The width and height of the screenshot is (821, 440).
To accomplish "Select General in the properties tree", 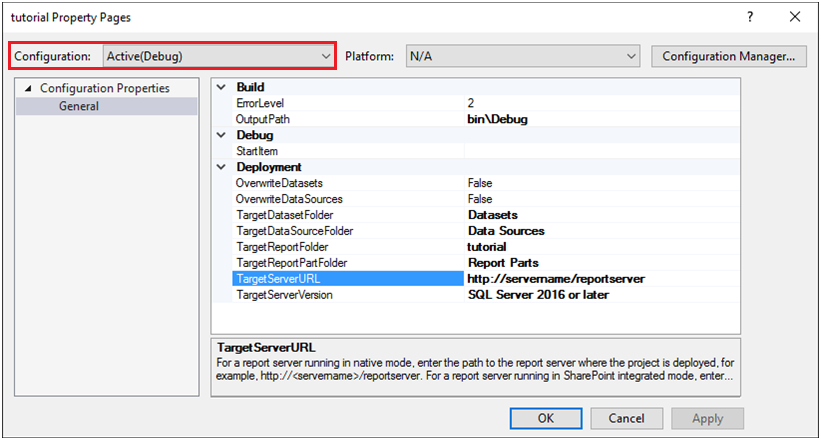I will 78,106.
